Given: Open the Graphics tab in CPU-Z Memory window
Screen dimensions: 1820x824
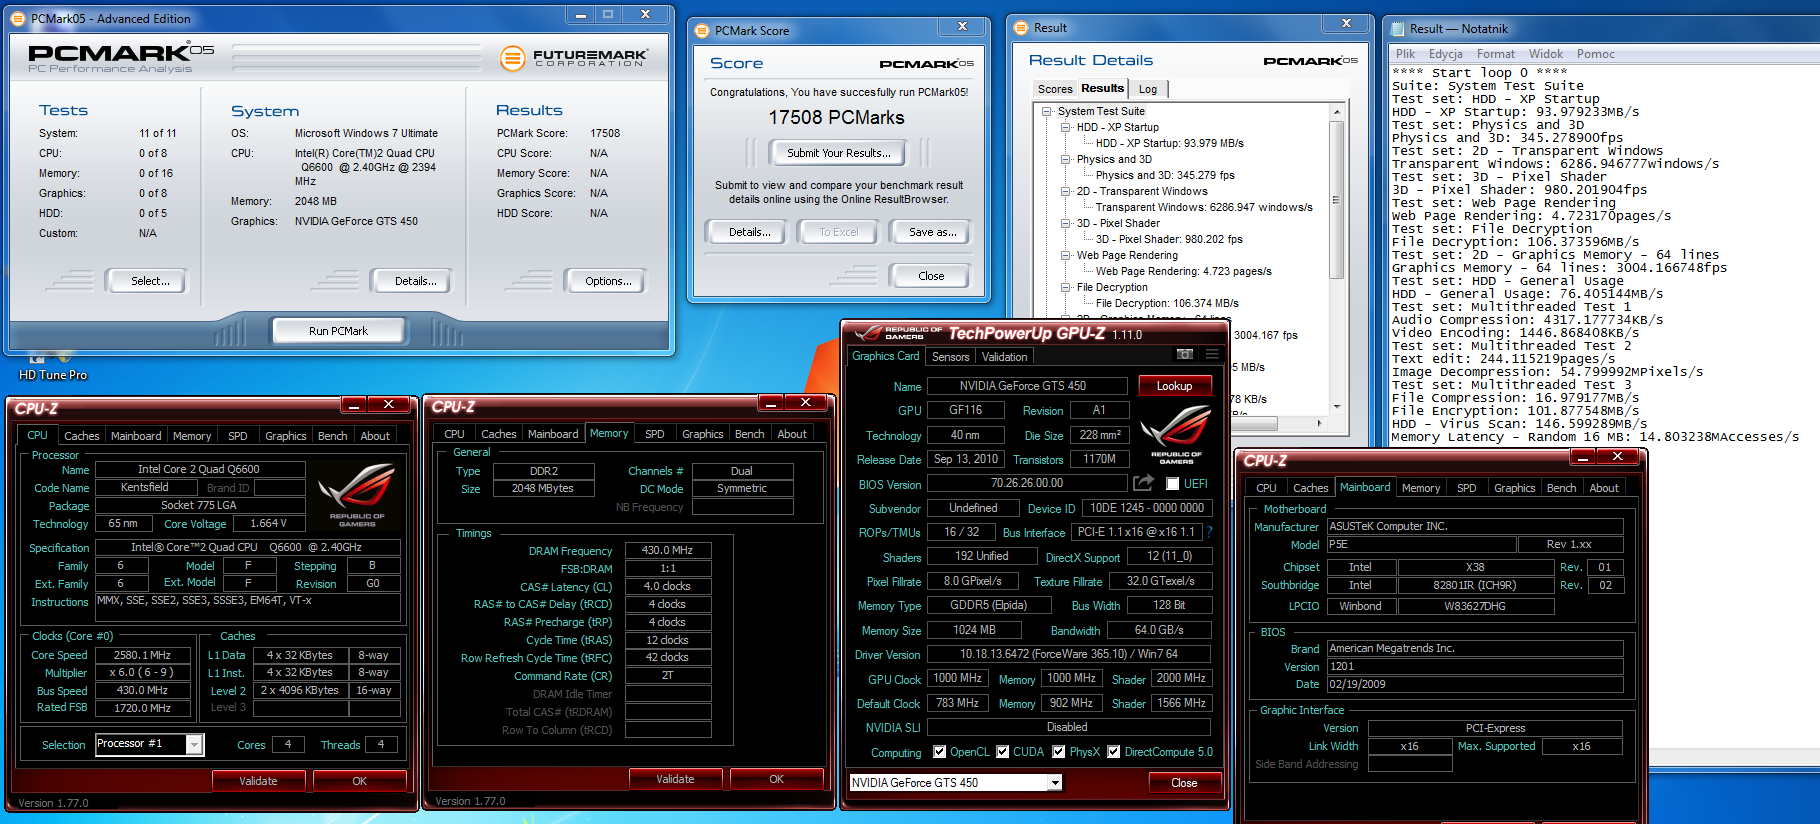Looking at the screenshot, I should pos(702,434).
